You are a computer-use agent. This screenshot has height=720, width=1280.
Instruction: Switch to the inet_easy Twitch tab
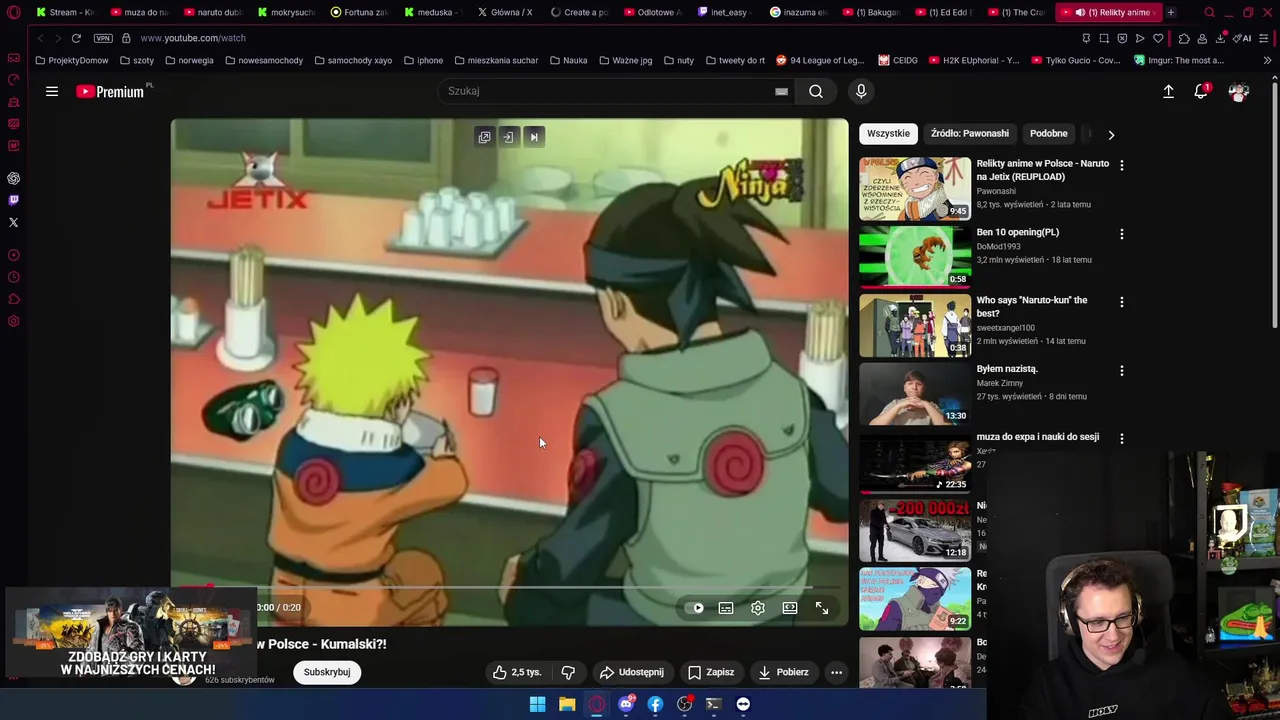pos(725,12)
